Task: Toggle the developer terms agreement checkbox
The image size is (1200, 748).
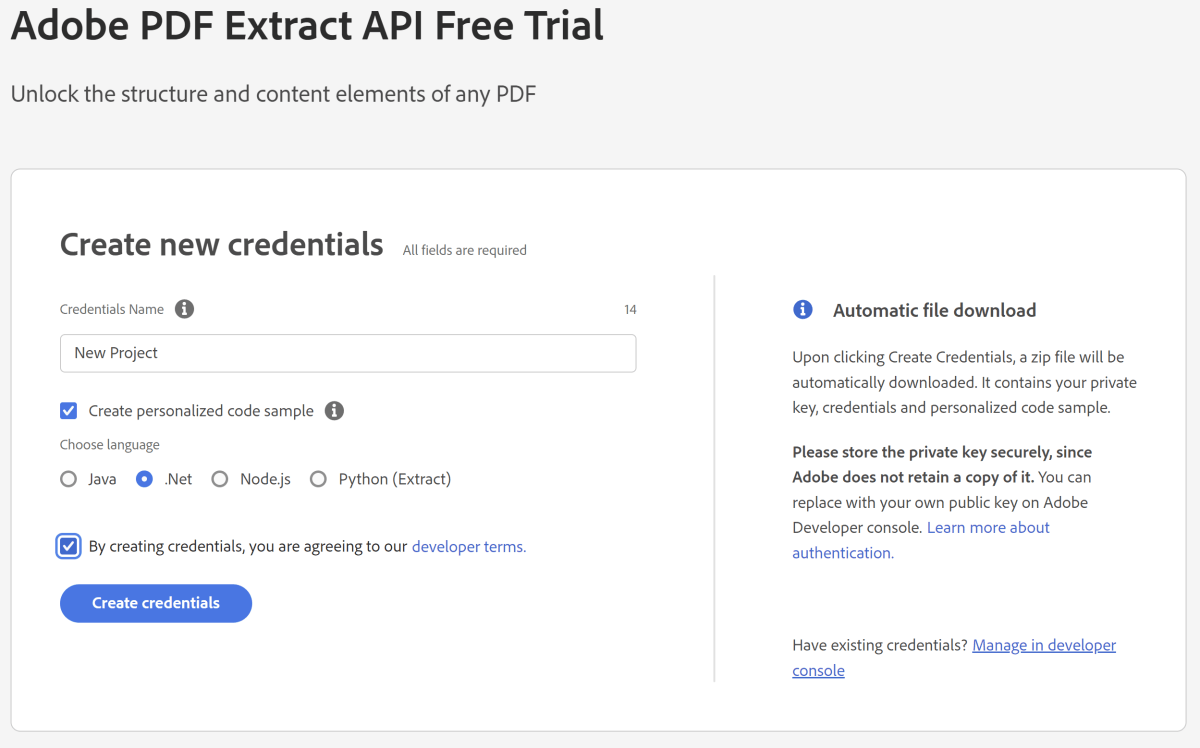Action: (69, 546)
